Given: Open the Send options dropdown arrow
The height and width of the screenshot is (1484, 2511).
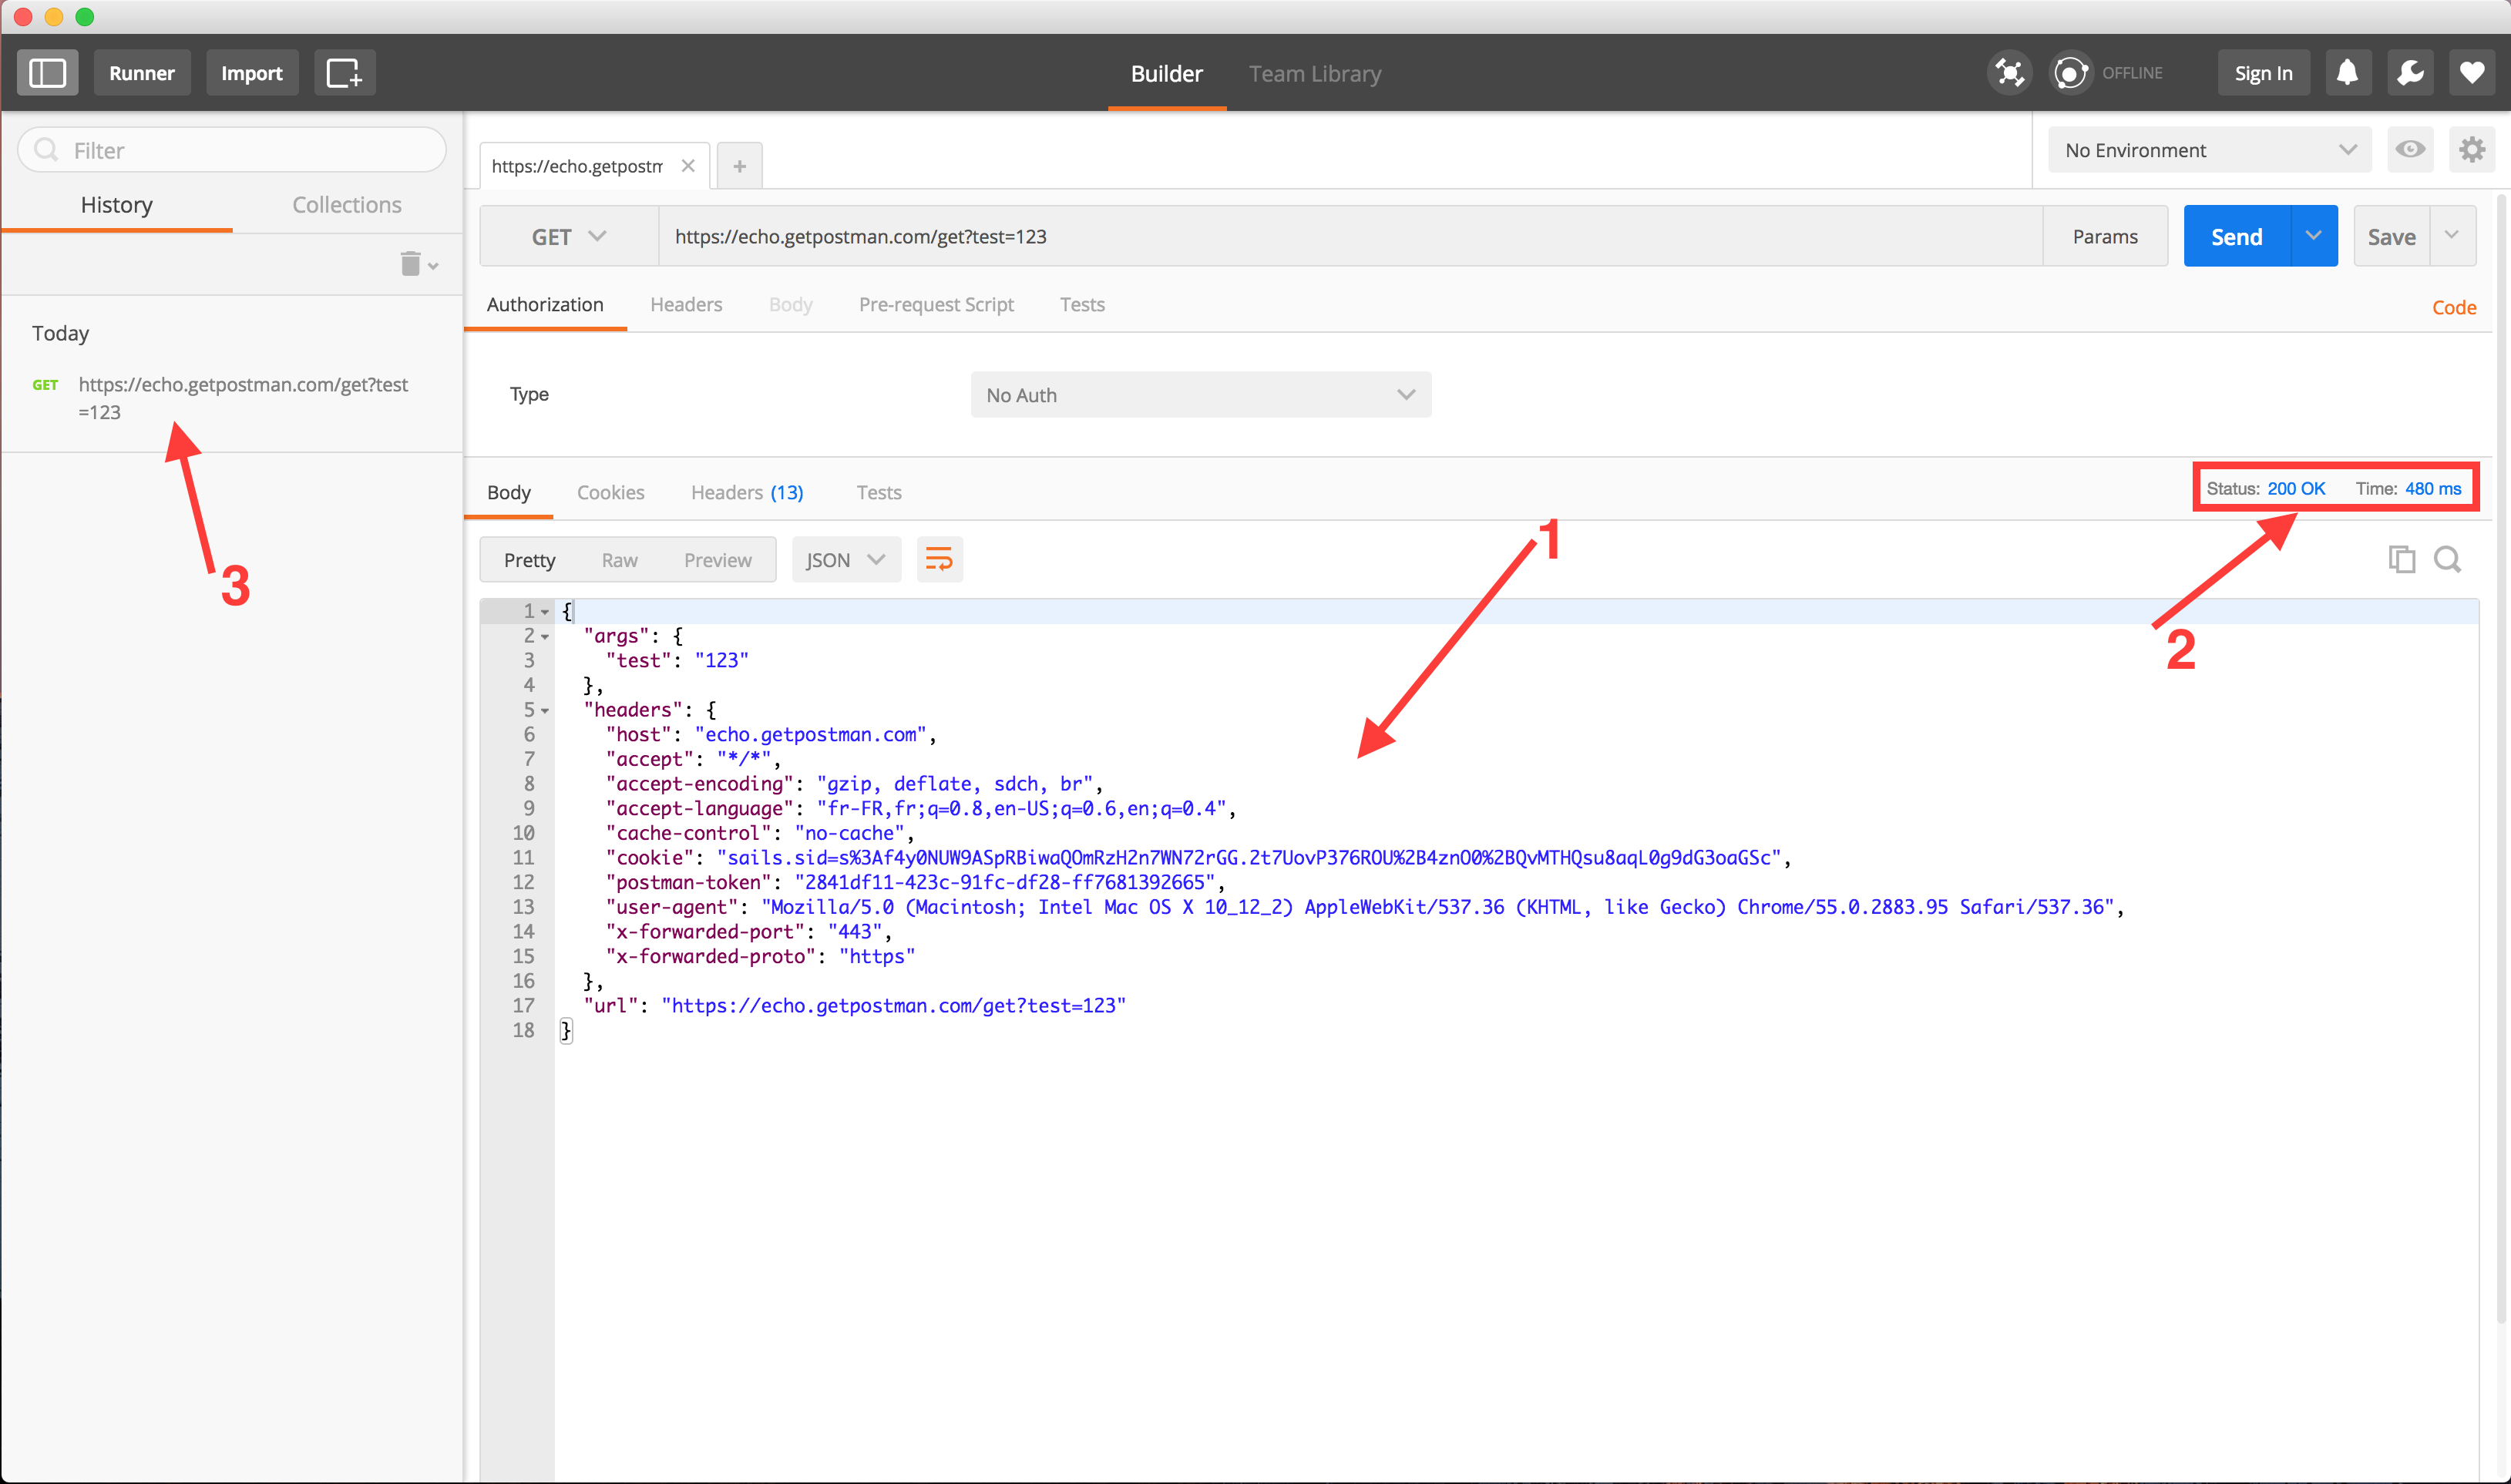Looking at the screenshot, I should (x=2313, y=236).
